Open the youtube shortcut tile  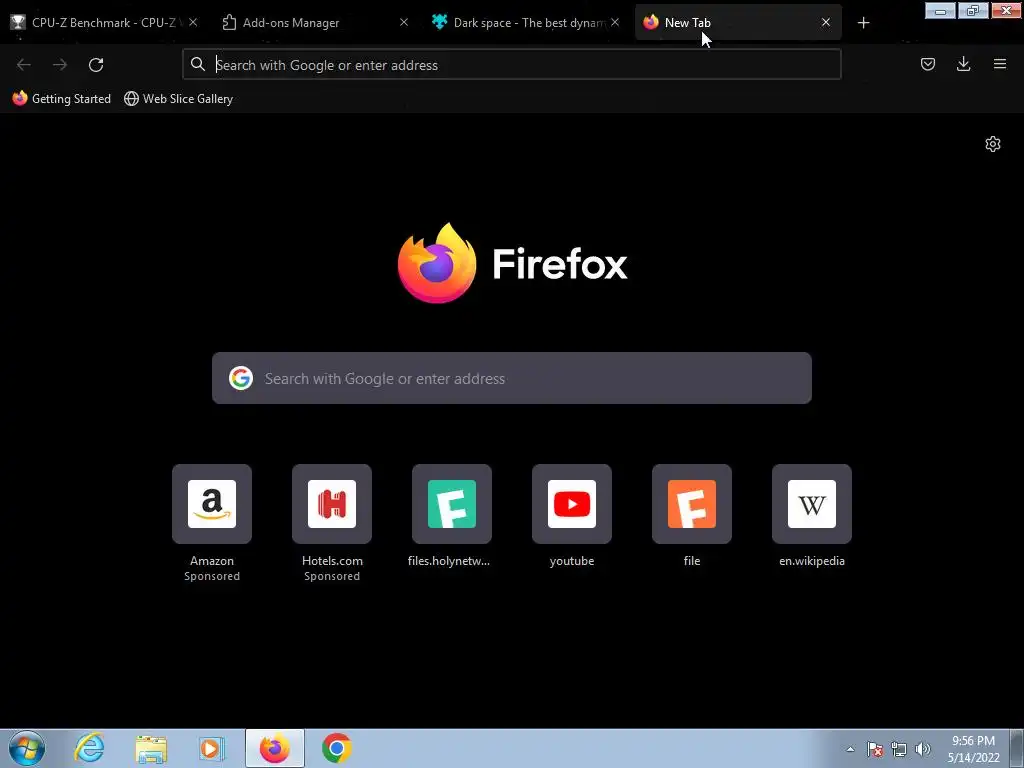tap(572, 504)
